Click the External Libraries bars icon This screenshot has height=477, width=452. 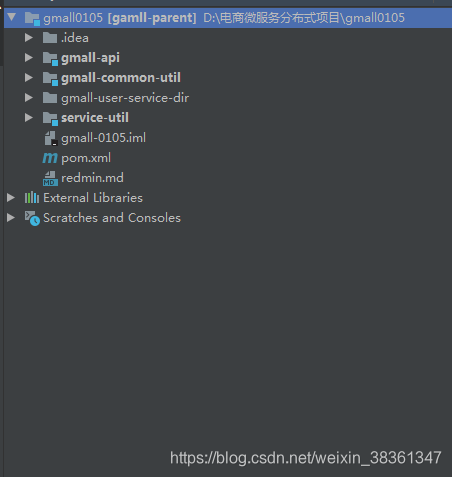[32, 198]
